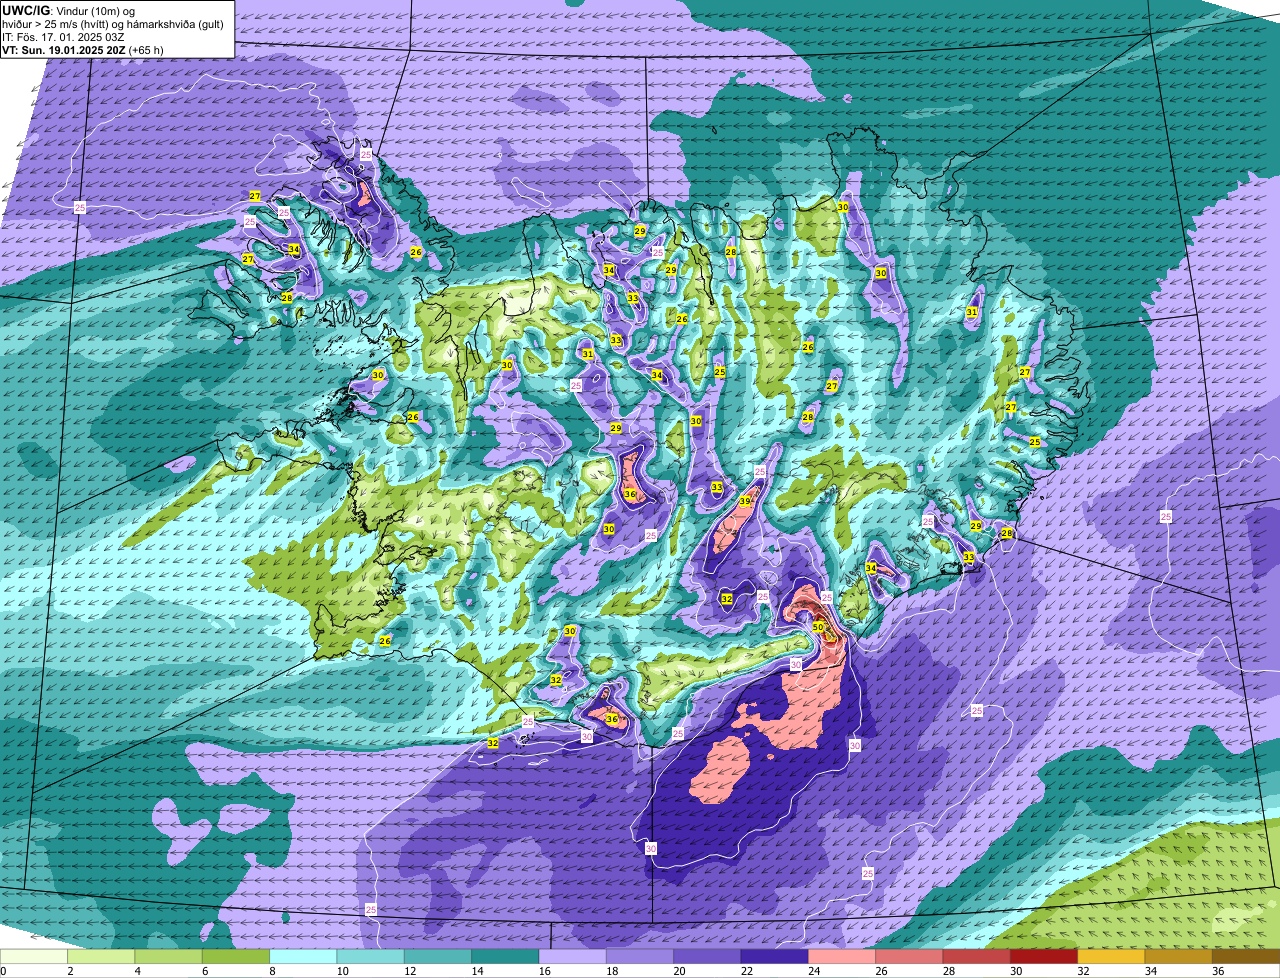Select the 16 tick label on the colour scale
Image resolution: width=1280 pixels, height=978 pixels.
click(x=544, y=971)
